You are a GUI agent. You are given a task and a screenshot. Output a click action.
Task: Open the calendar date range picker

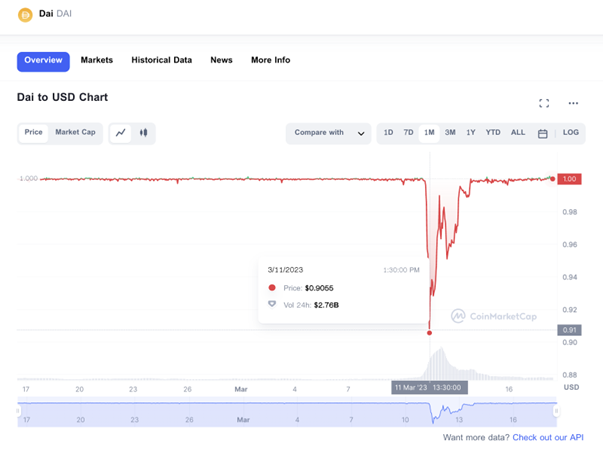click(543, 133)
